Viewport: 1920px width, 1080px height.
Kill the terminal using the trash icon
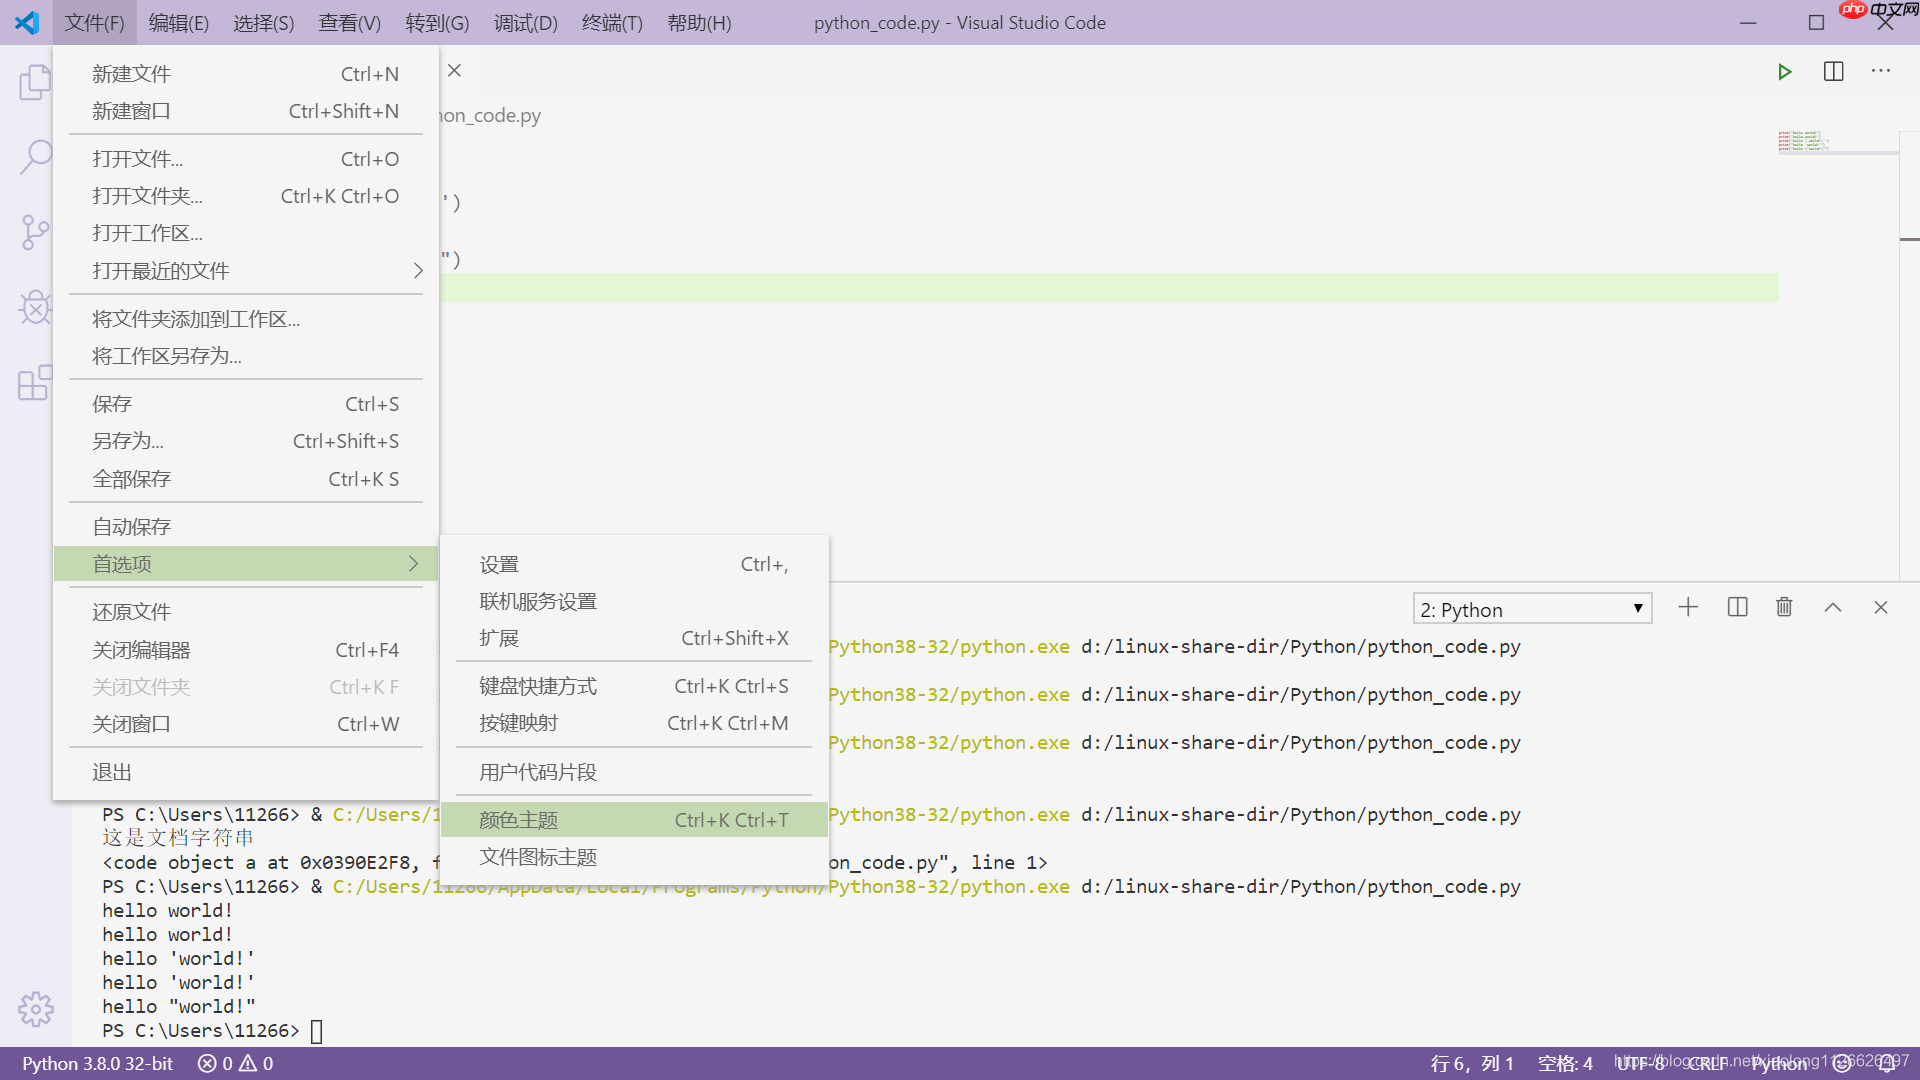tap(1784, 607)
